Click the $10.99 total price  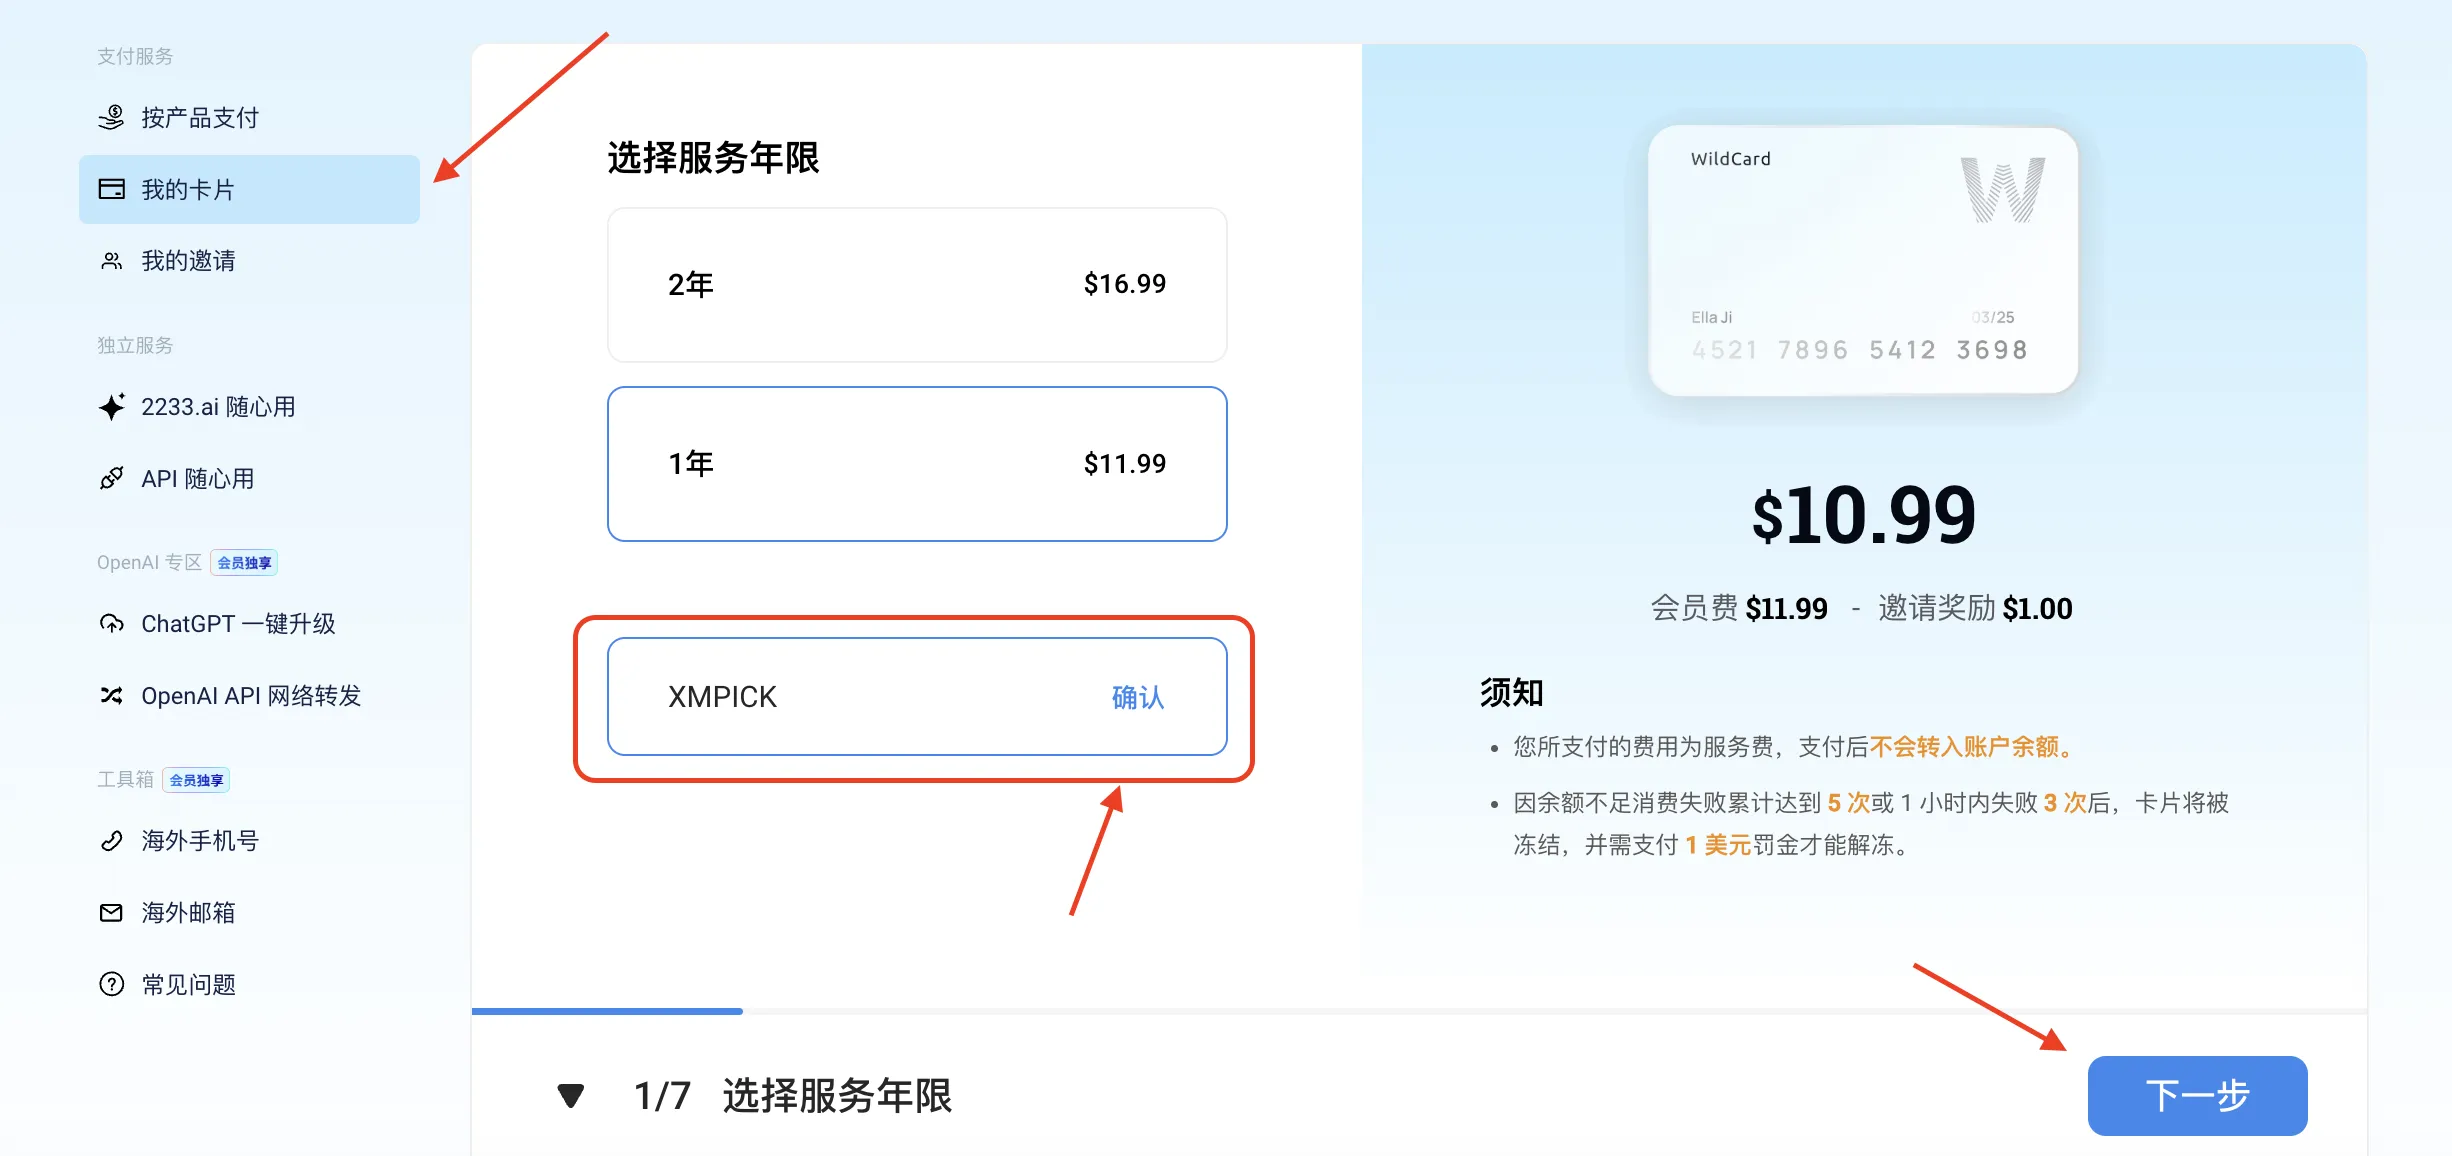[1863, 516]
